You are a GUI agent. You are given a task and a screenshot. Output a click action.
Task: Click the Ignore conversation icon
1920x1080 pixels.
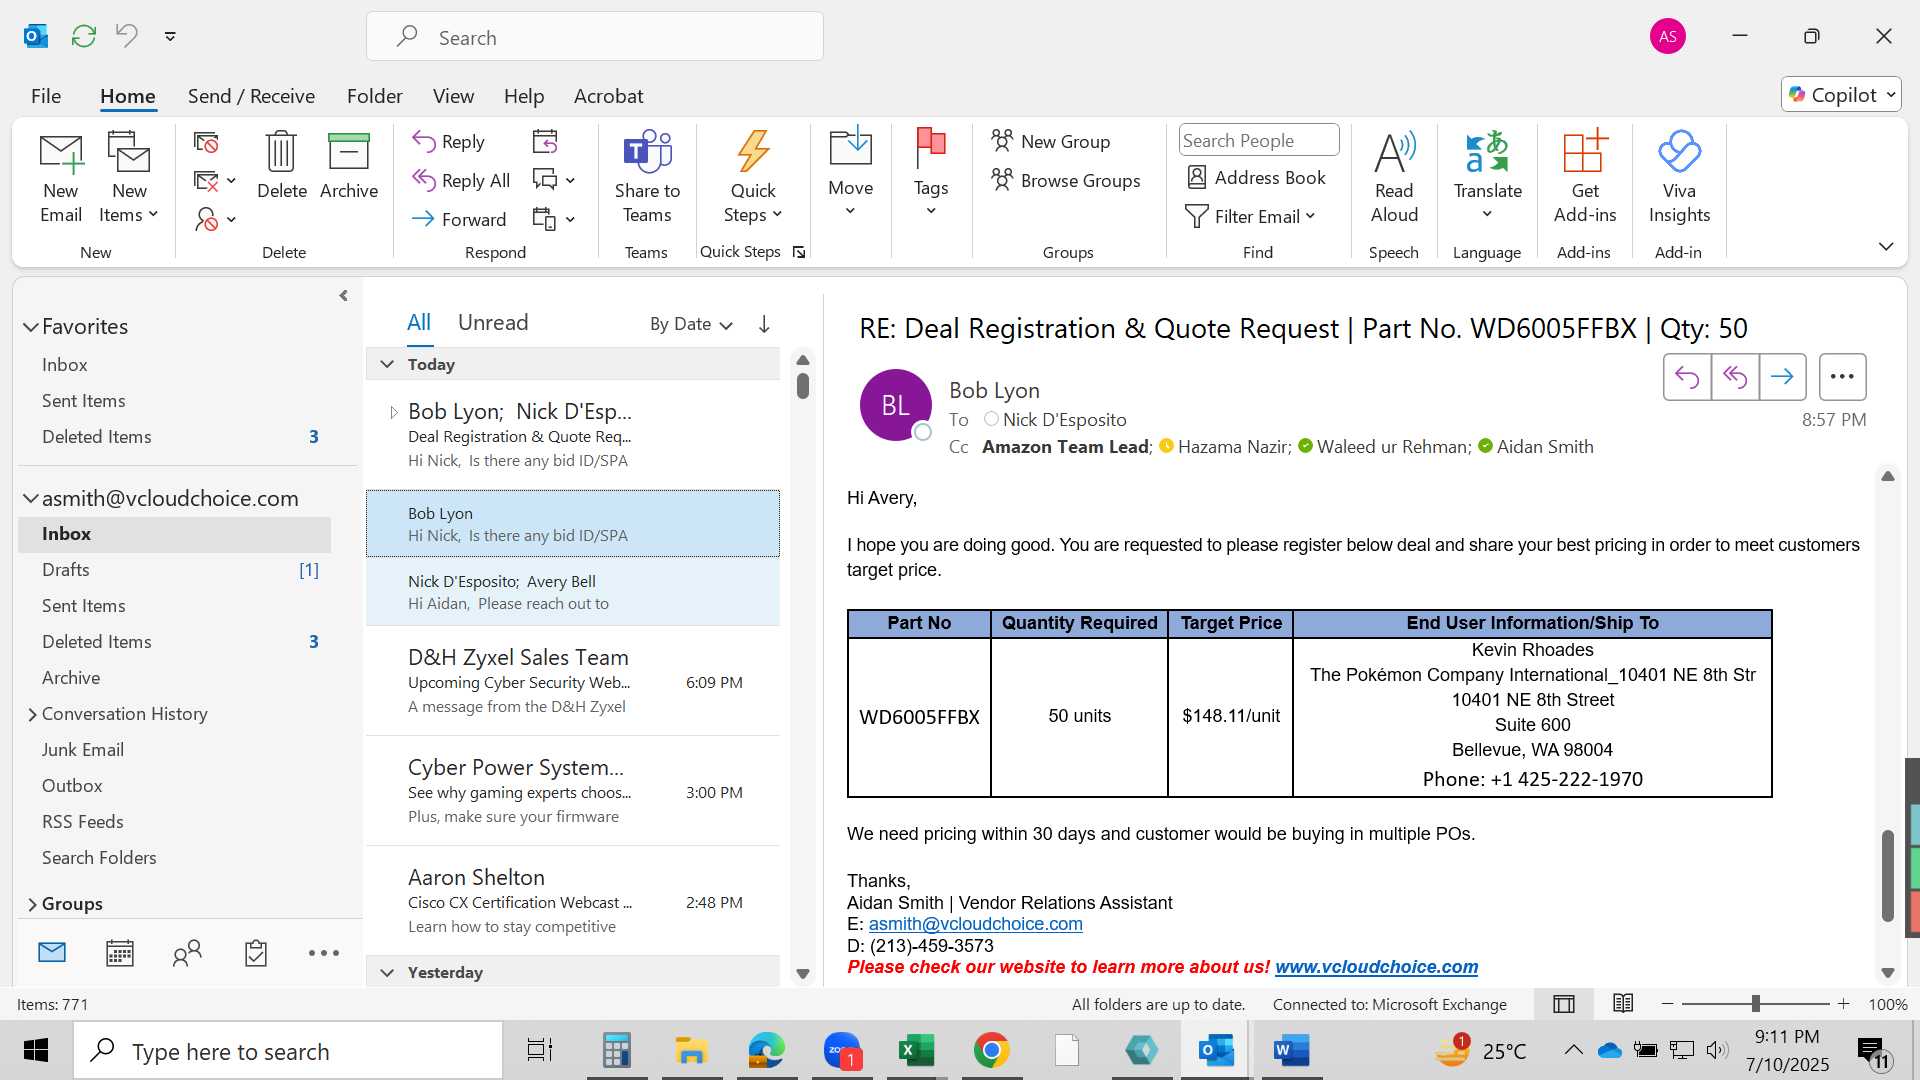[206, 143]
